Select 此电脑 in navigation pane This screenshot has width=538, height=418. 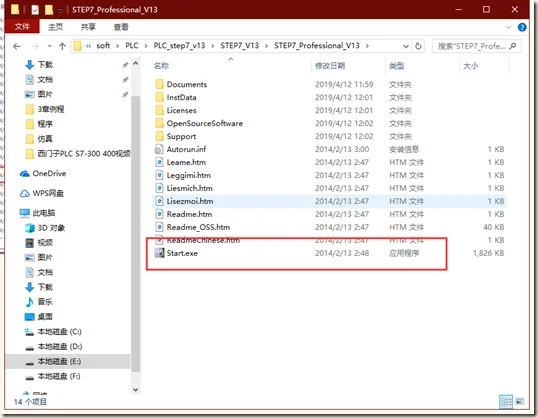pos(44,213)
